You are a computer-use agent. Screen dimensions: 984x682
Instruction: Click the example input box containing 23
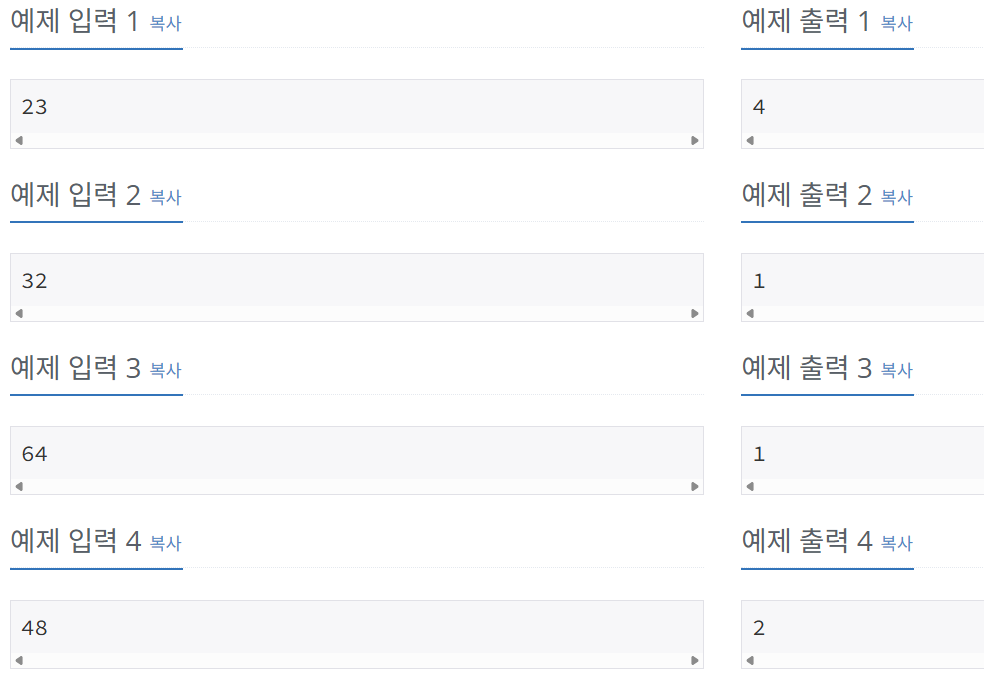point(356,107)
